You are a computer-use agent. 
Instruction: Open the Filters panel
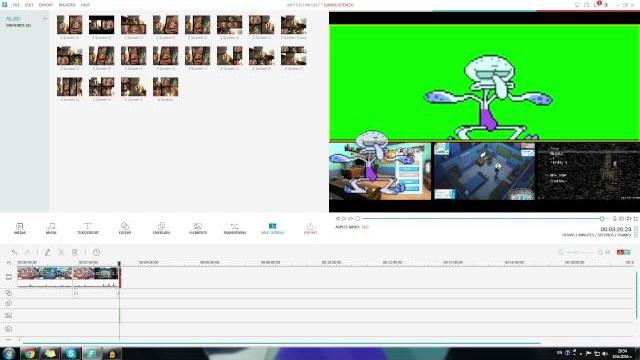(125, 228)
